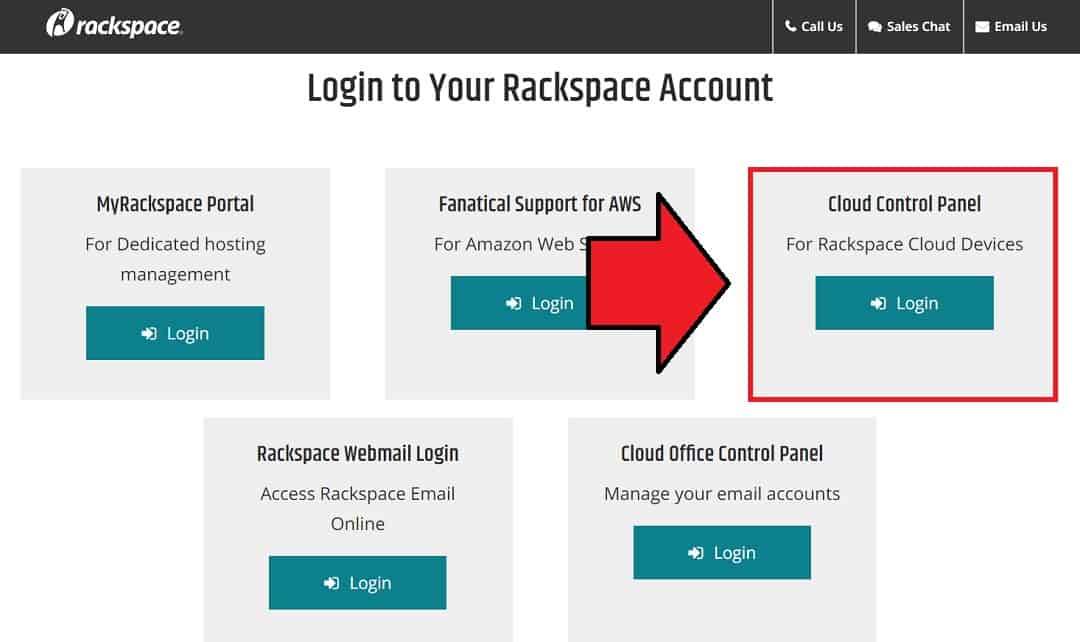Click 'For Dedicated hosting management' description
The image size is (1080, 642).
(175, 259)
